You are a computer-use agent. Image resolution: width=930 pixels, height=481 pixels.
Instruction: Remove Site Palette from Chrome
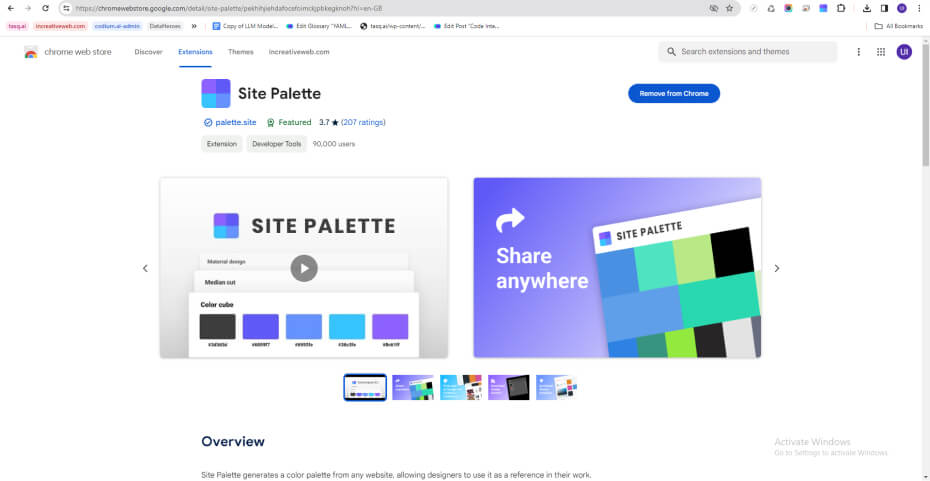click(x=674, y=93)
